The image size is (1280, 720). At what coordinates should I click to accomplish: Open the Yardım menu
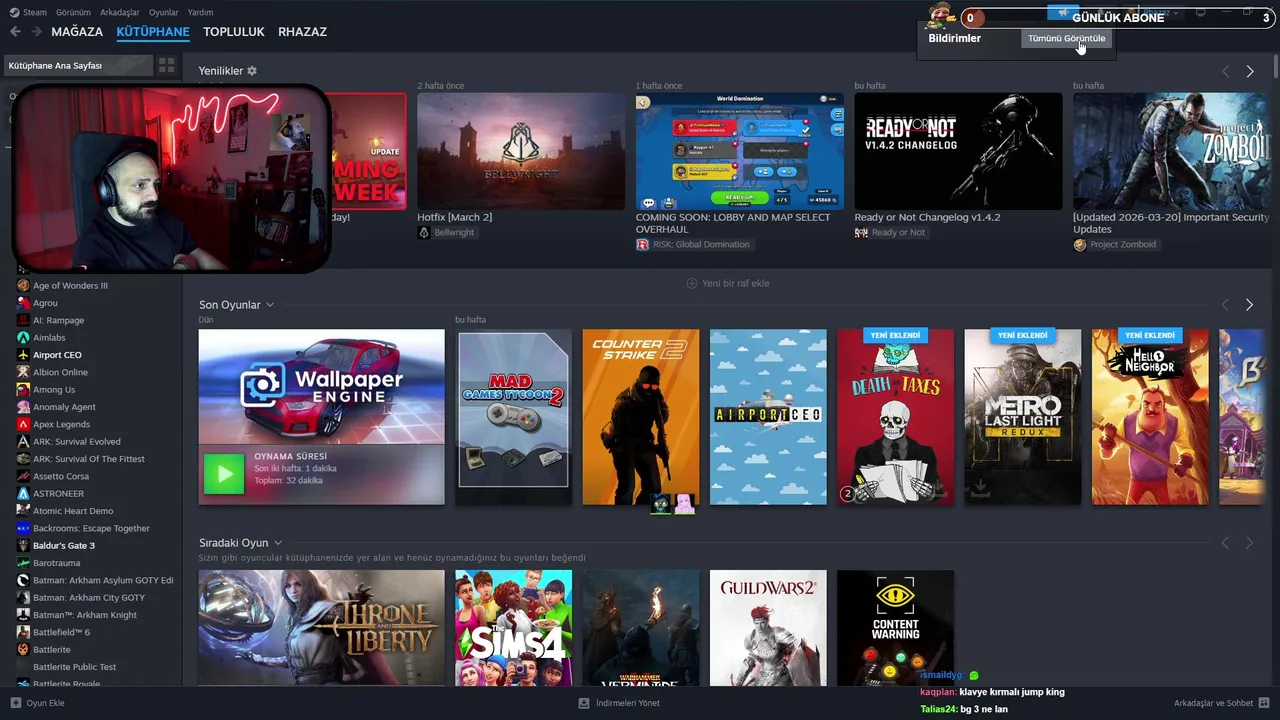click(x=200, y=12)
